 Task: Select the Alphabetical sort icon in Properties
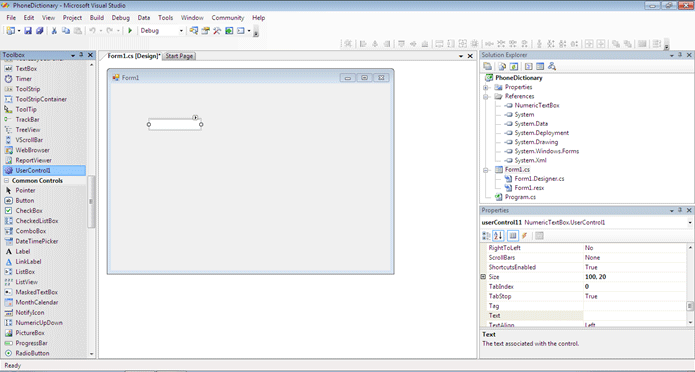pyautogui.click(x=498, y=236)
